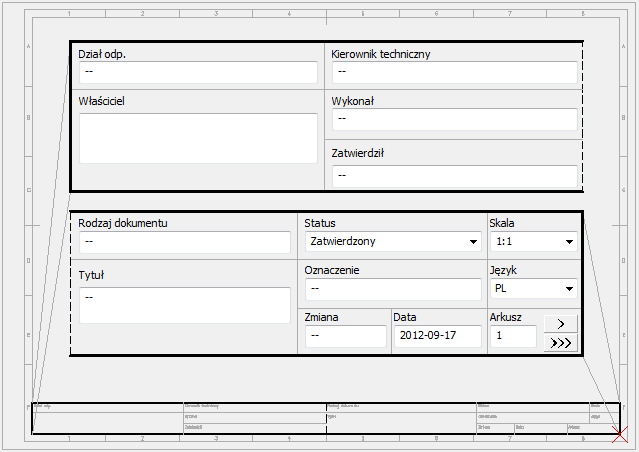Click left half of title block preview
Image resolution: width=639 pixels, height=452 pixels.
point(180,419)
